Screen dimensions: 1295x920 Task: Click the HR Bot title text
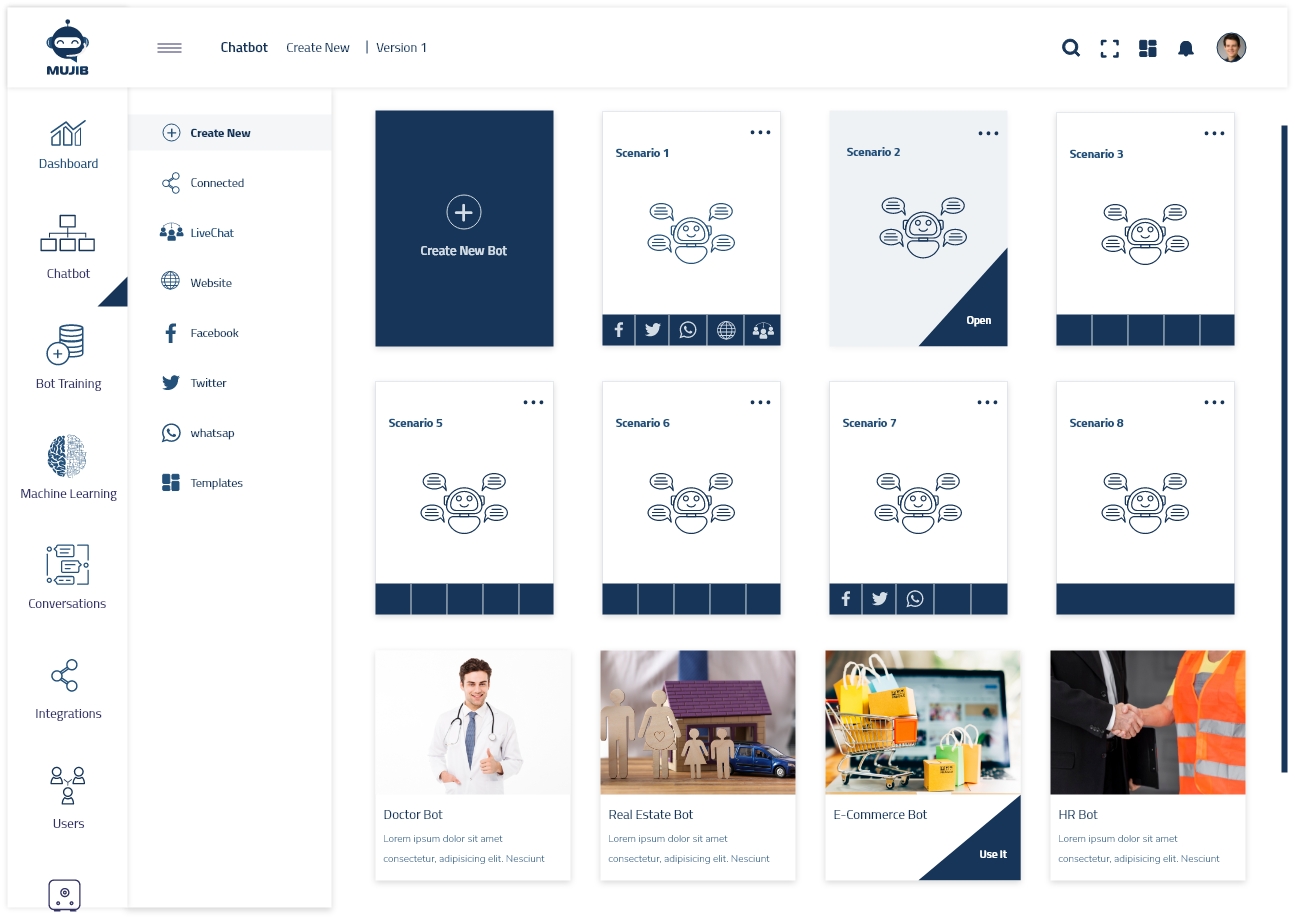point(1078,815)
